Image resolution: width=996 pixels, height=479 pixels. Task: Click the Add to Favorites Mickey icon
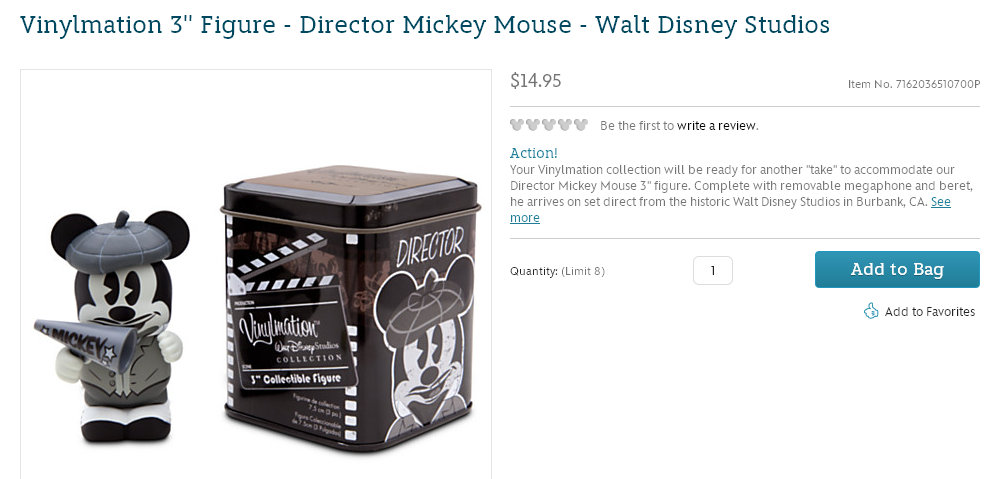pos(871,311)
